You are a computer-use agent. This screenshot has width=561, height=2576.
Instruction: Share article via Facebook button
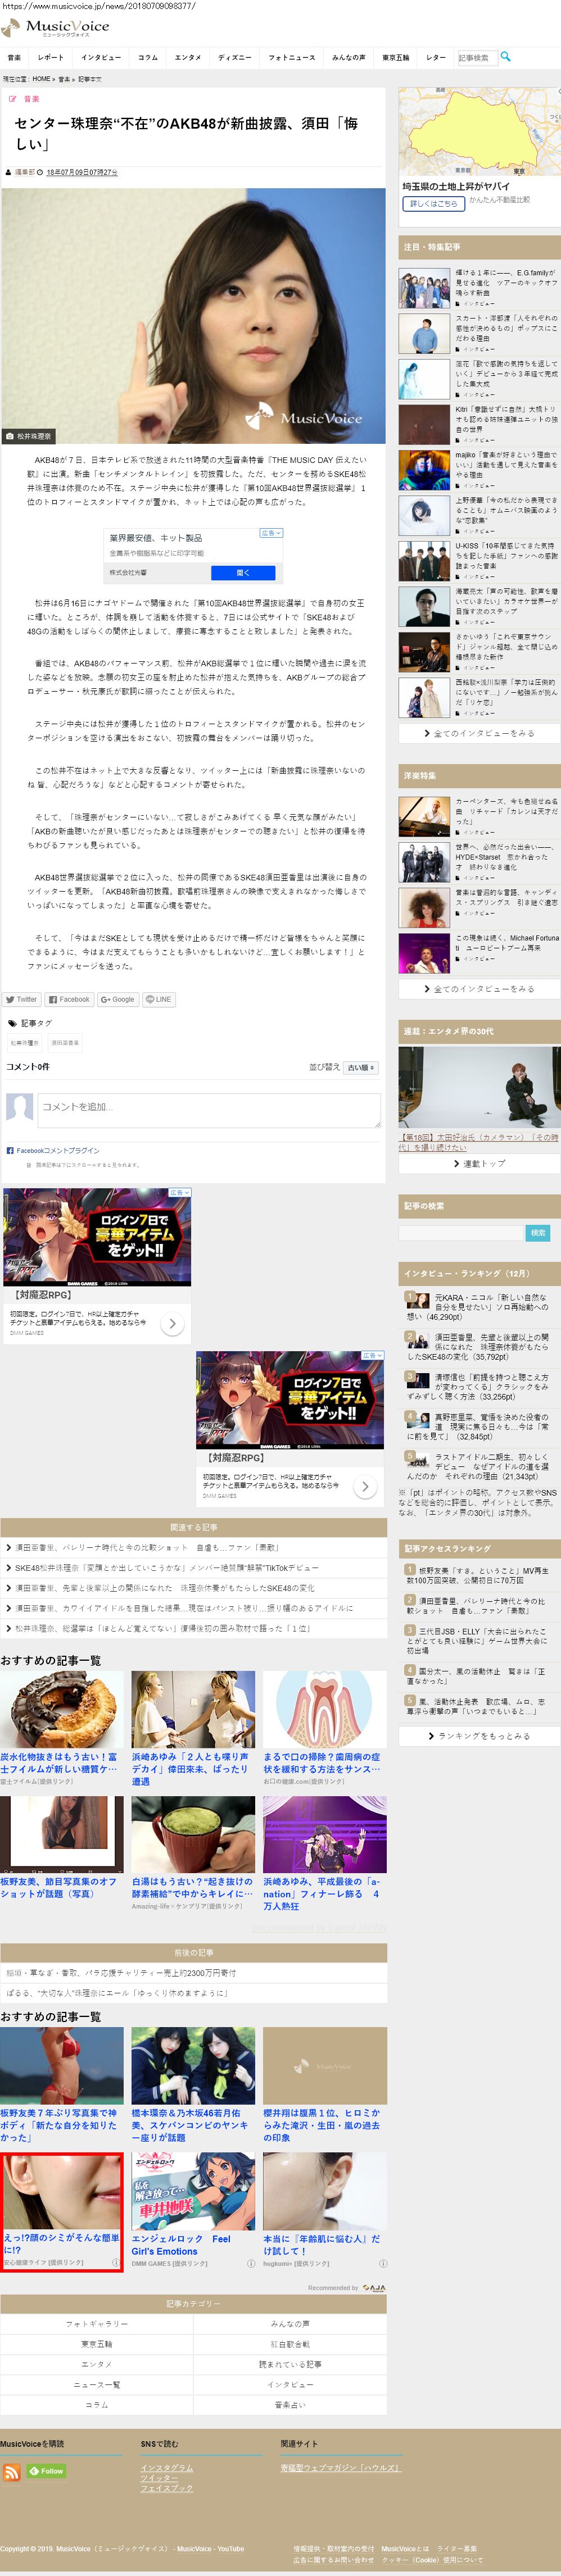69,999
